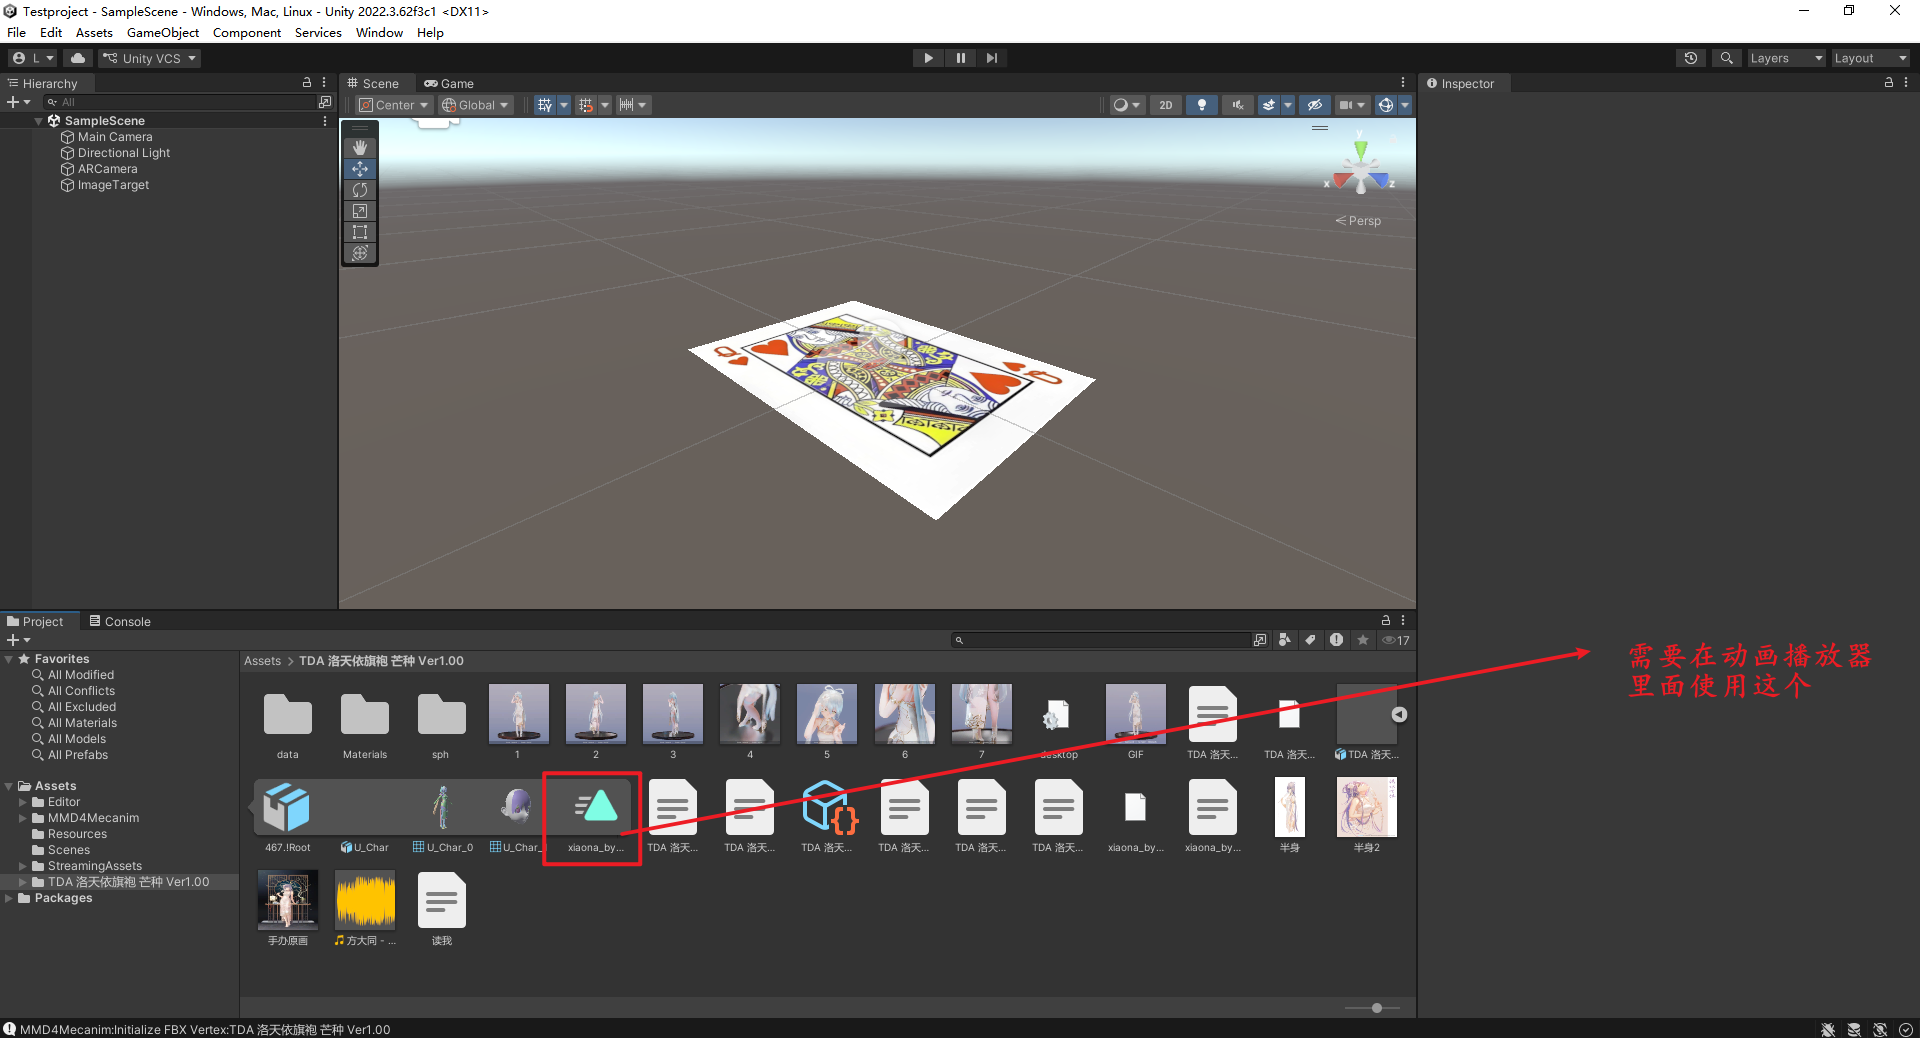Toggle Persp projection label
This screenshot has height=1038, width=1920.
(1358, 221)
